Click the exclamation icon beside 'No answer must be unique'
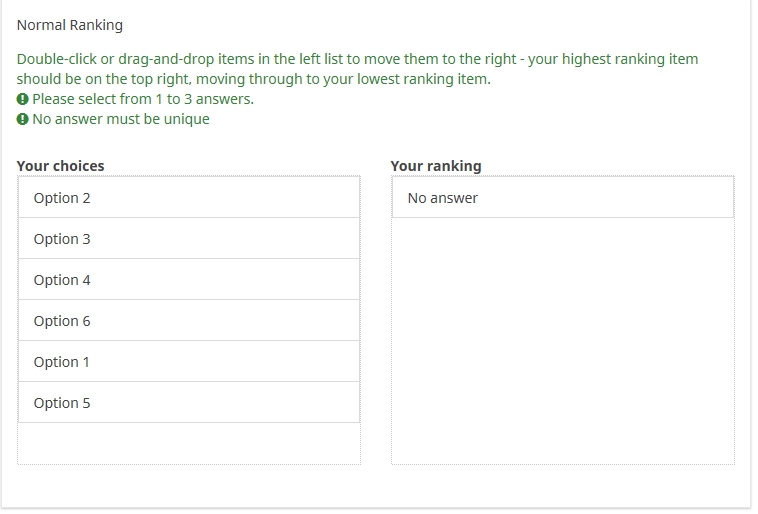758x514 pixels. click(22, 120)
